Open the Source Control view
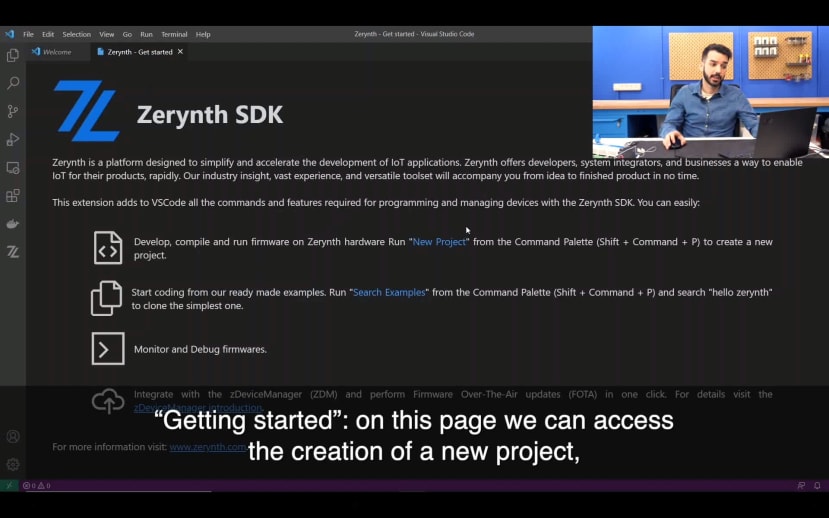829x518 pixels. click(13, 111)
